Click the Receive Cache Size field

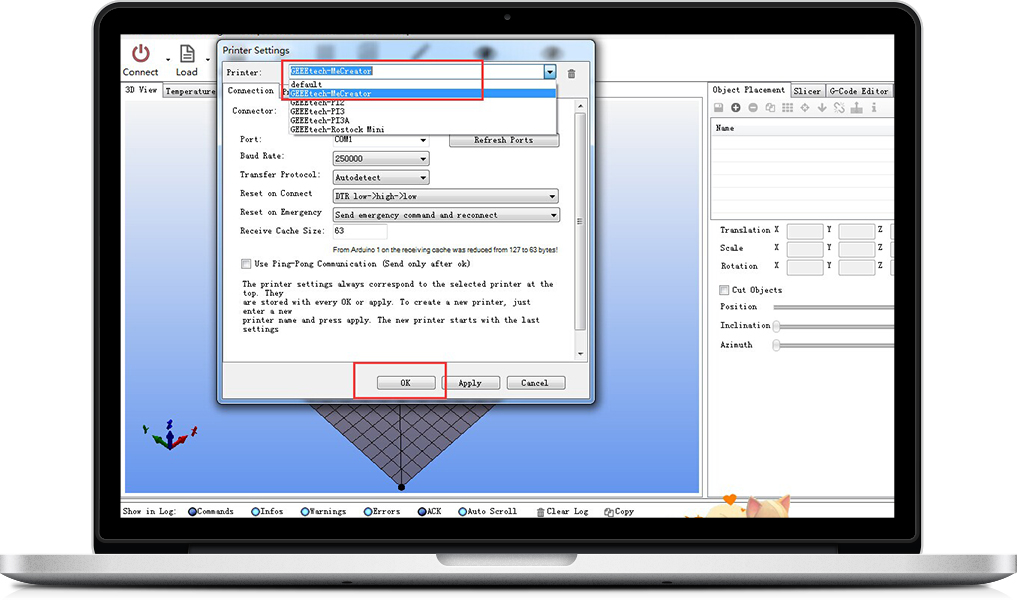pos(360,231)
